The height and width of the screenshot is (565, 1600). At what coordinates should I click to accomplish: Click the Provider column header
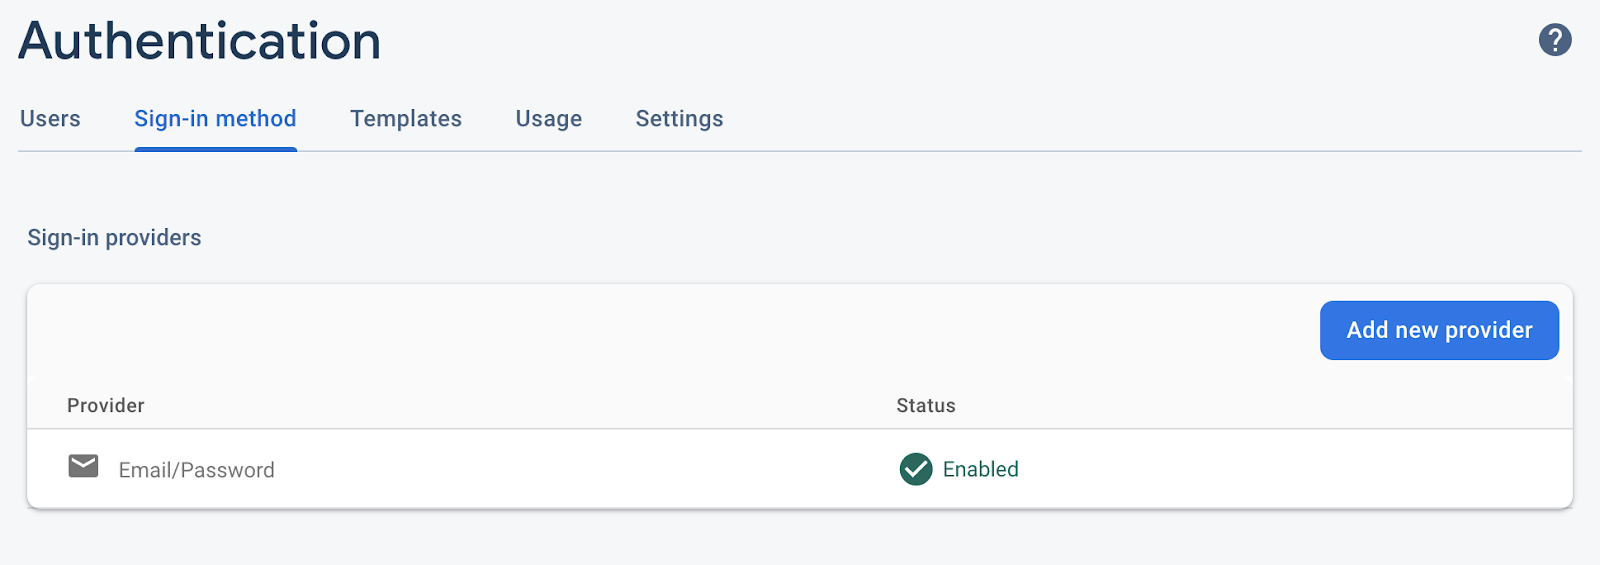click(x=106, y=405)
